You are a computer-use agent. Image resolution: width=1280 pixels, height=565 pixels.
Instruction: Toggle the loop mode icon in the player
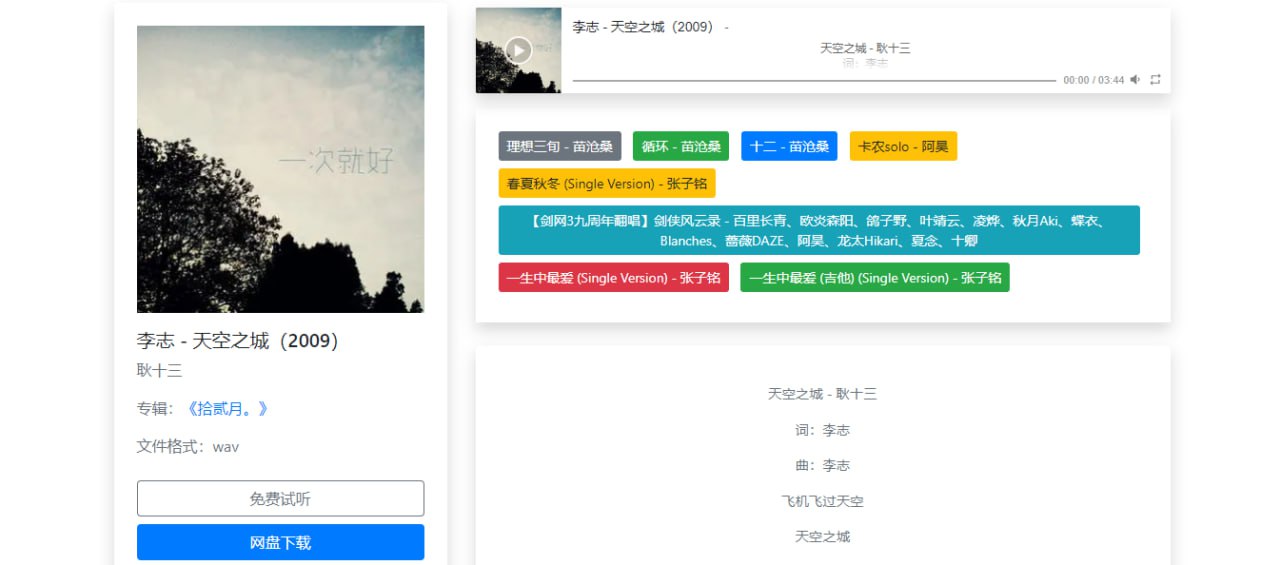click(1155, 80)
